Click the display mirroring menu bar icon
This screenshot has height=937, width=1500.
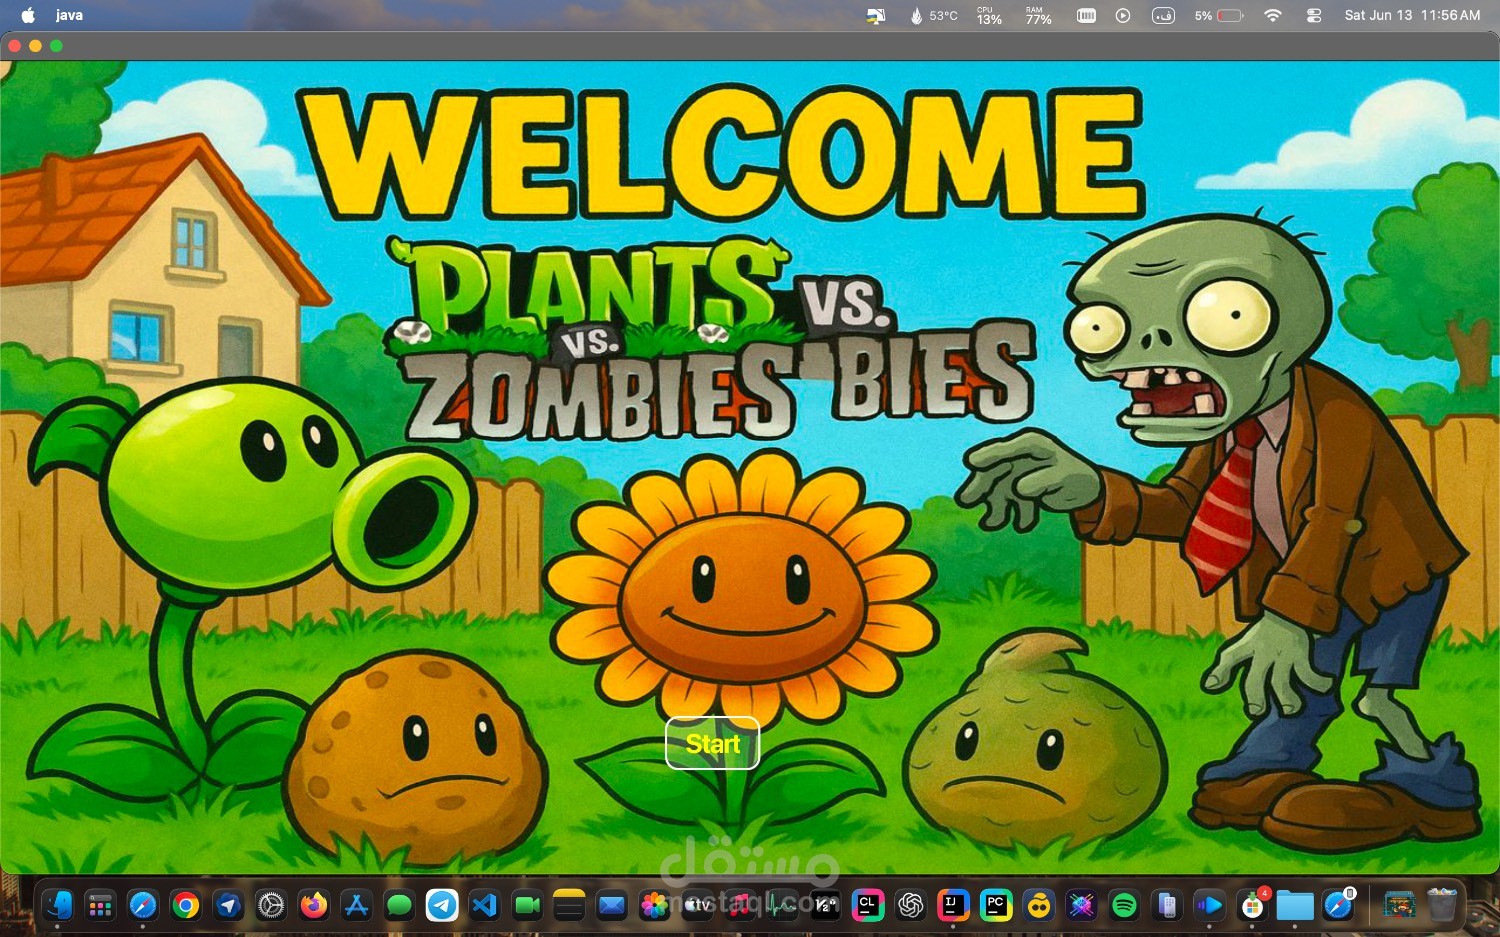876,15
